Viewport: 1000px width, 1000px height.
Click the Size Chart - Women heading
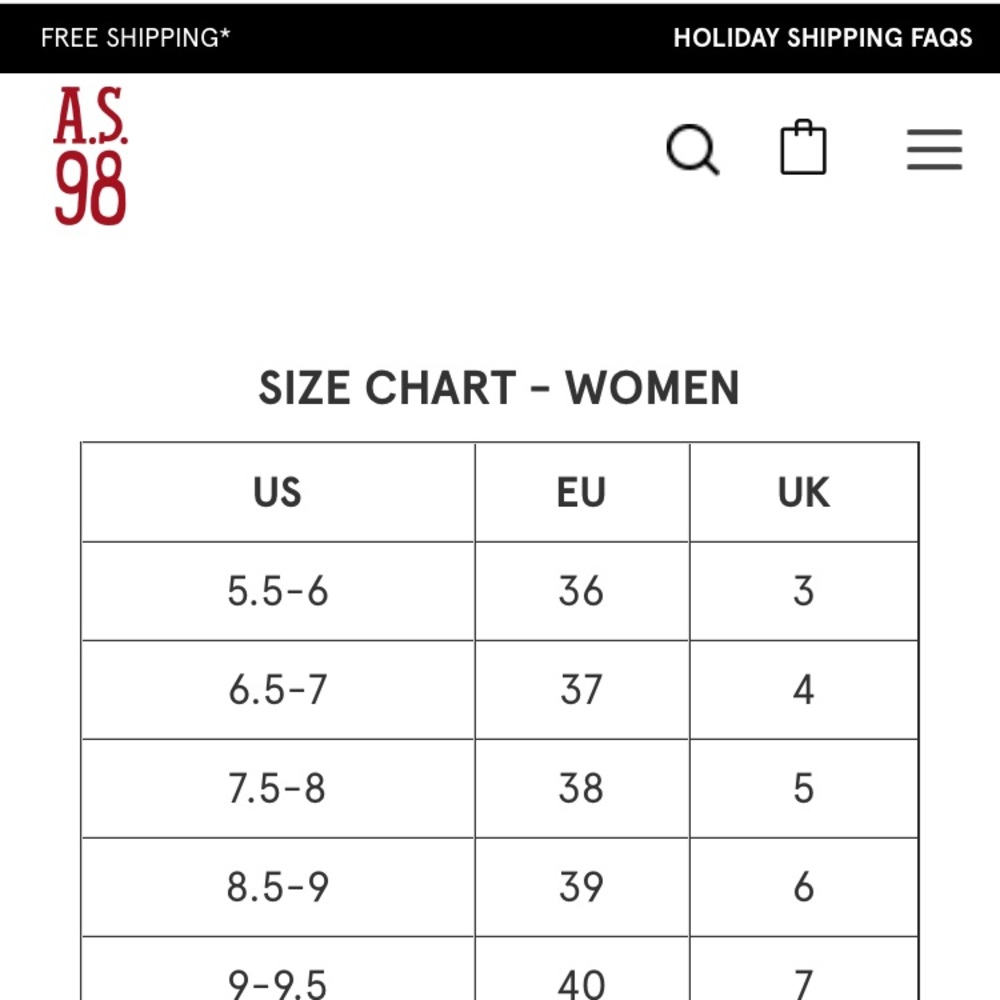point(499,388)
